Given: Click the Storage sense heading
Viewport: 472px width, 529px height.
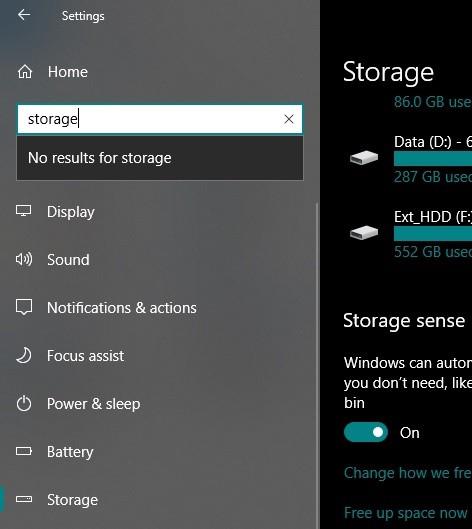Looking at the screenshot, I should (404, 321).
